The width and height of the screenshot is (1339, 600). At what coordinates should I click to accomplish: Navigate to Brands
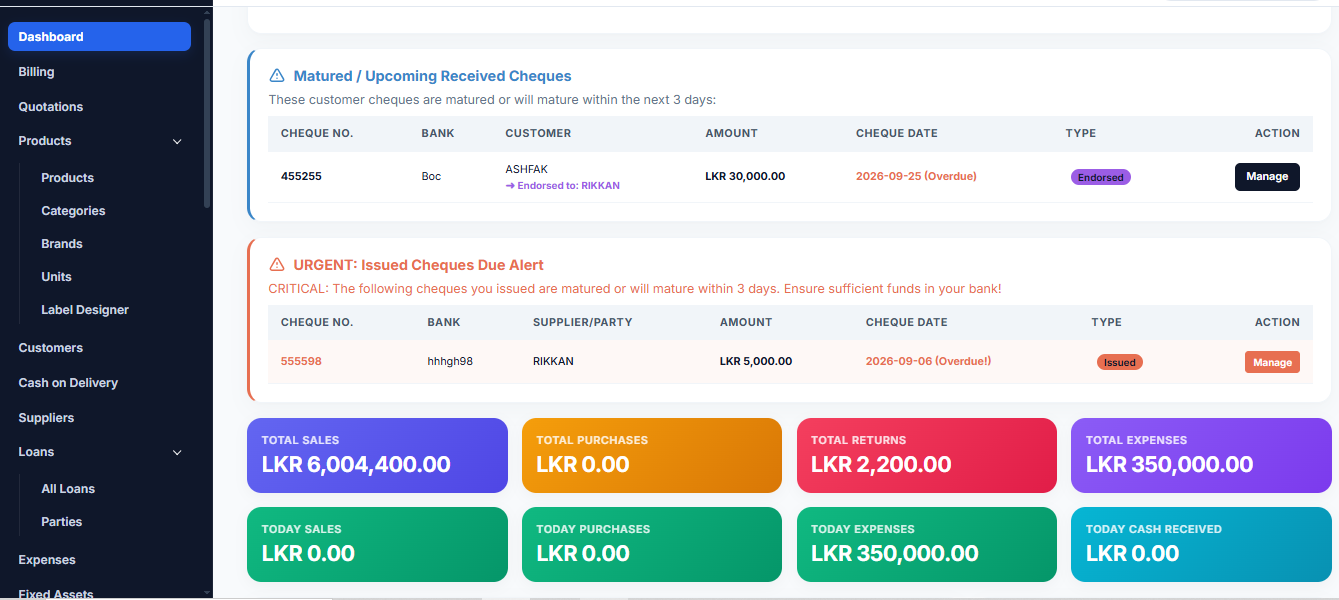point(62,244)
